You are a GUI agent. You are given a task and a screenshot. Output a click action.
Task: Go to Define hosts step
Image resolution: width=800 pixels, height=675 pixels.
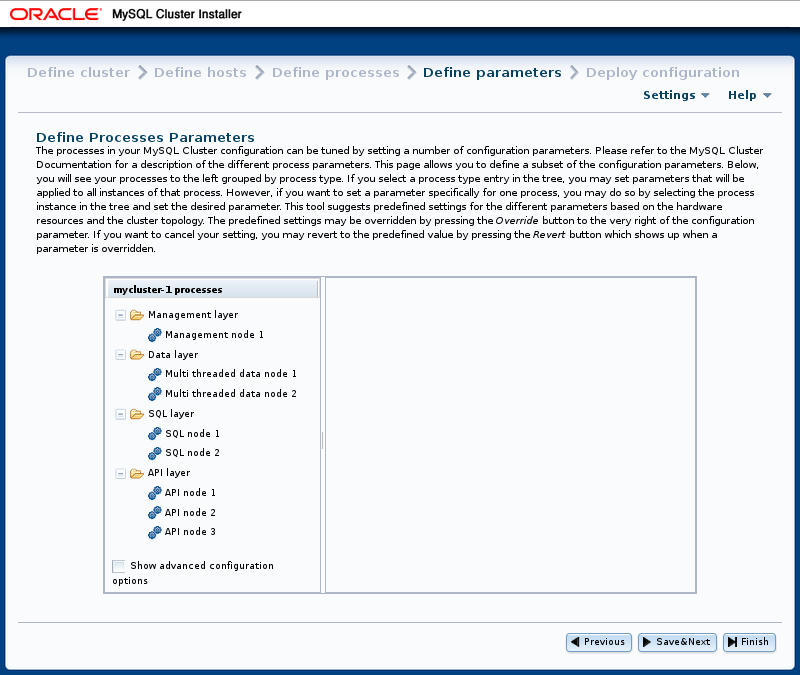pyautogui.click(x=200, y=72)
